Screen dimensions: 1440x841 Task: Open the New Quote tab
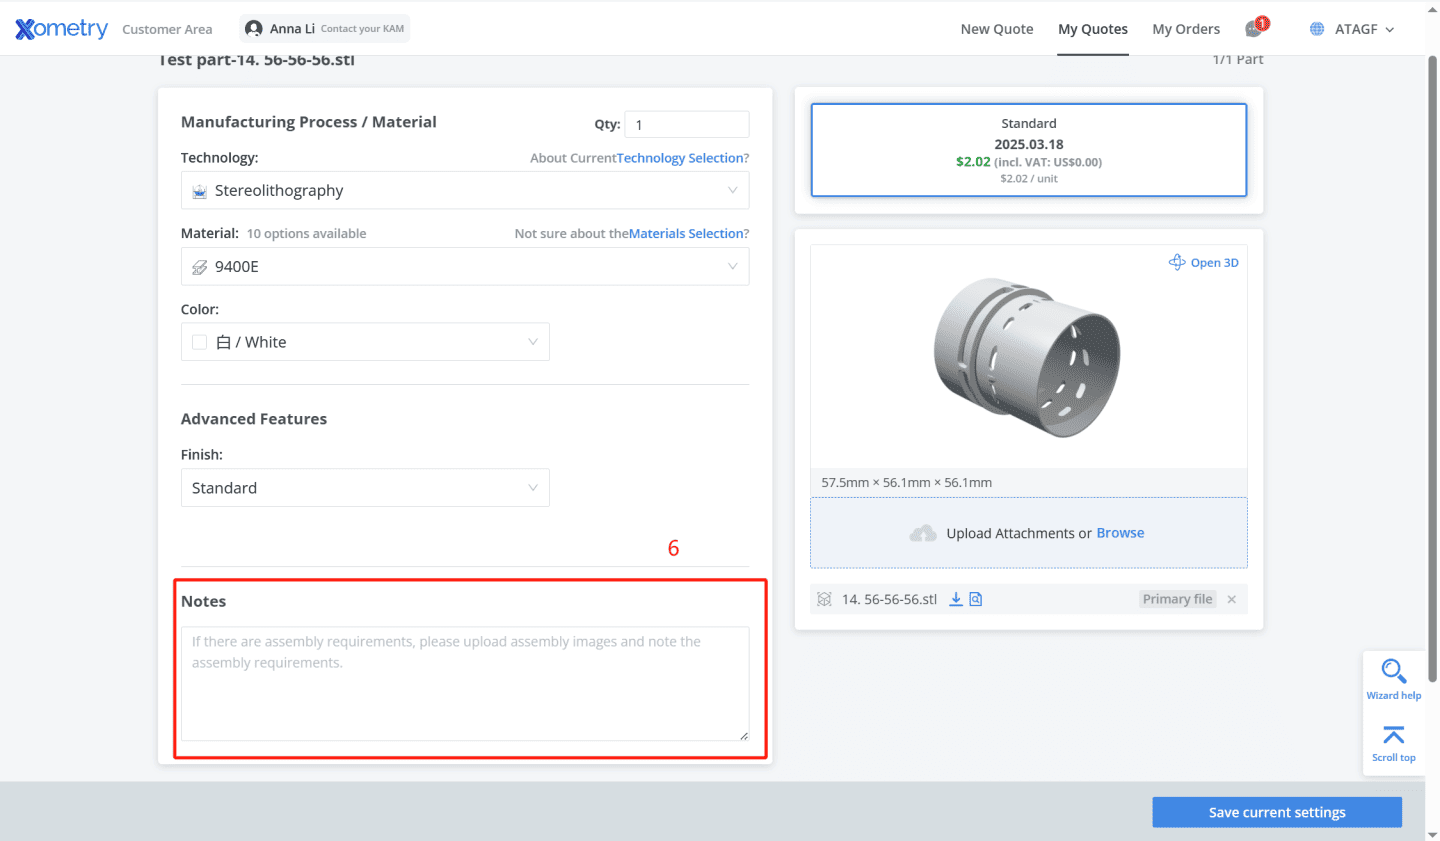[x=996, y=29]
